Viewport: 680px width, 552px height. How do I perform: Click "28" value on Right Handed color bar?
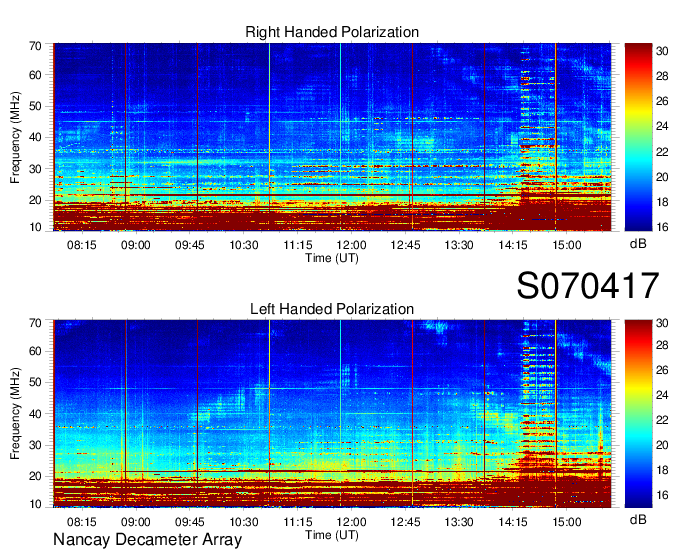pos(662,77)
